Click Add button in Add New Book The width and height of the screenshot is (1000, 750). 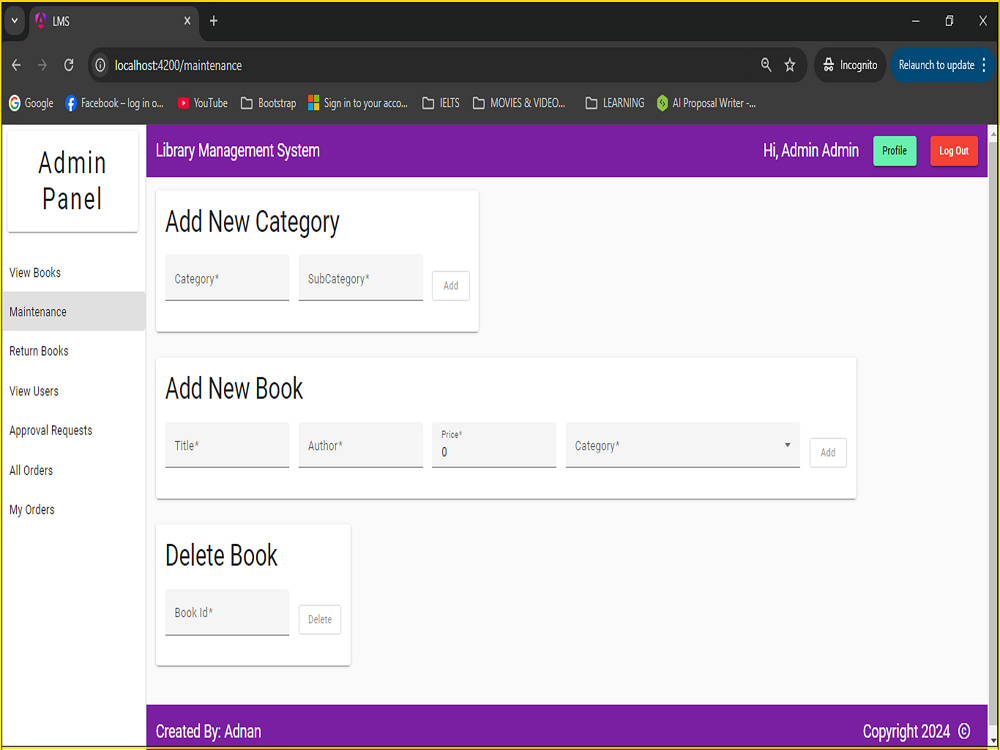(x=828, y=453)
